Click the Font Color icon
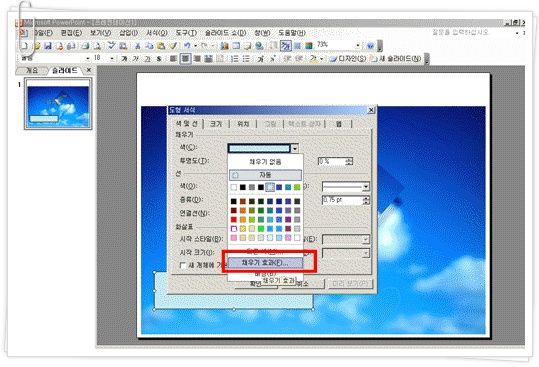This screenshot has width=539, height=367. [313, 59]
